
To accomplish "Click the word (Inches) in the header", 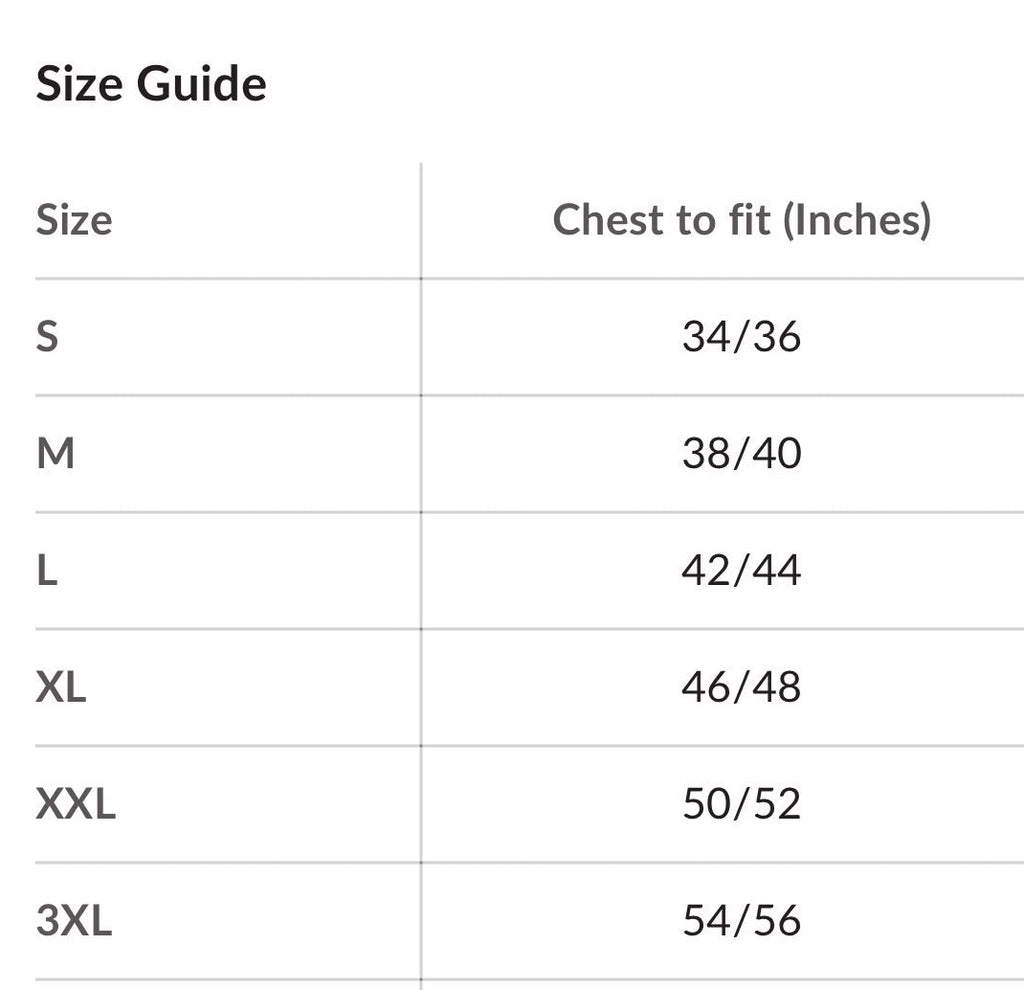I will (x=857, y=220).
